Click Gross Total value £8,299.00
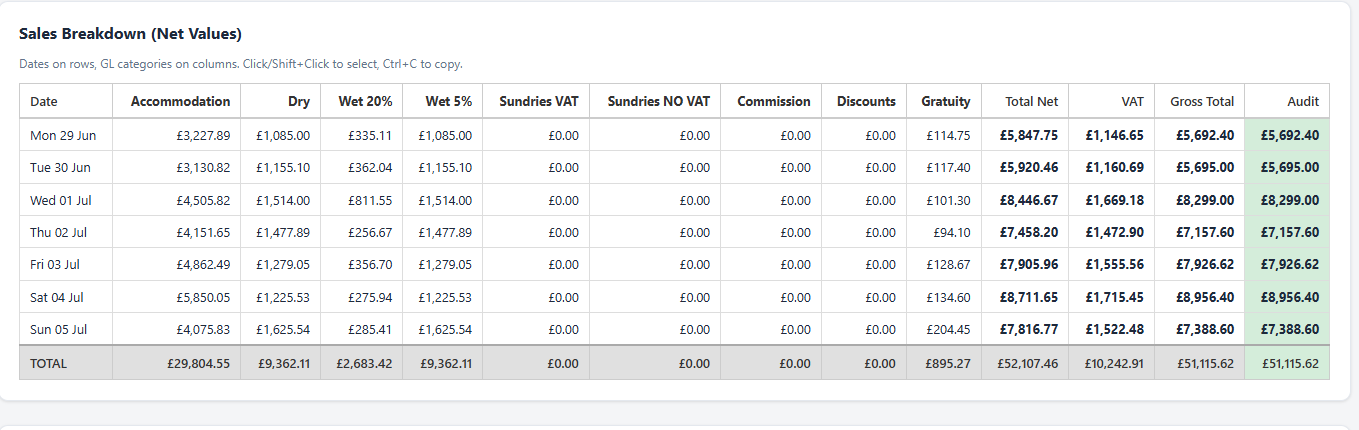 click(1200, 200)
